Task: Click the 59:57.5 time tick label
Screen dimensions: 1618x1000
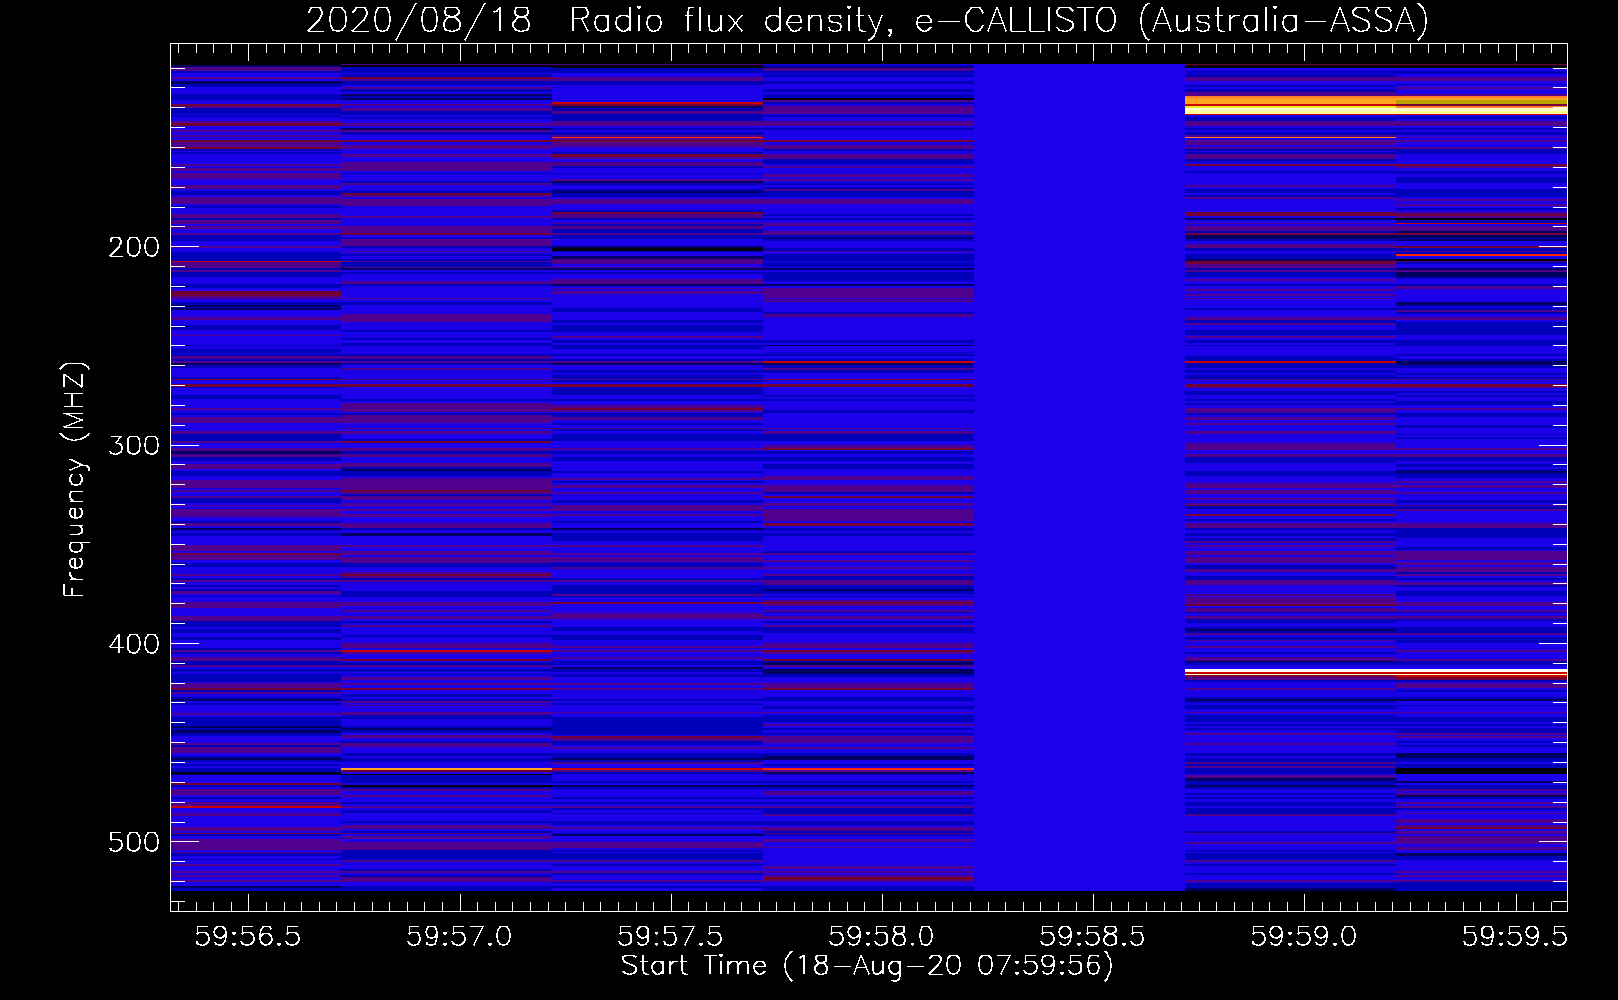Action: pyautogui.click(x=670, y=936)
